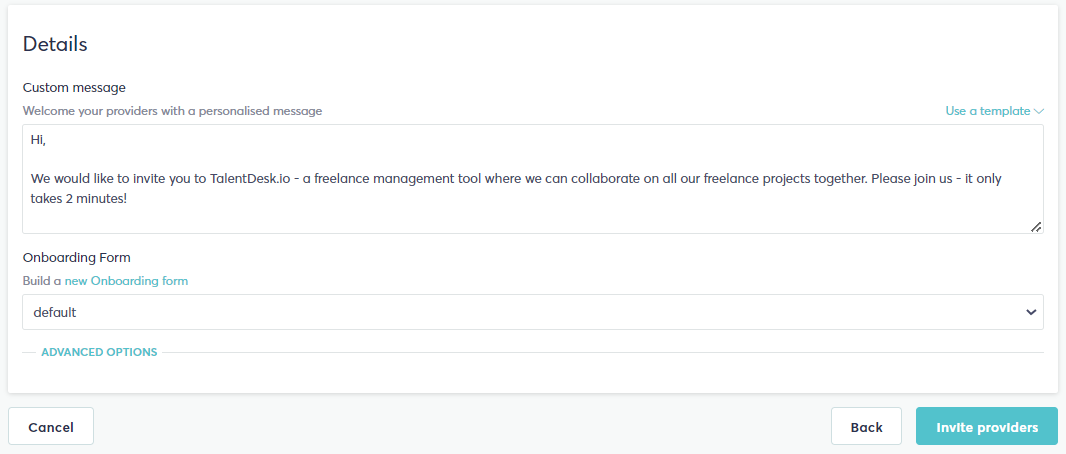1066x454 pixels.
Task: Click the 'Build a' helper text
Action: click(x=42, y=281)
